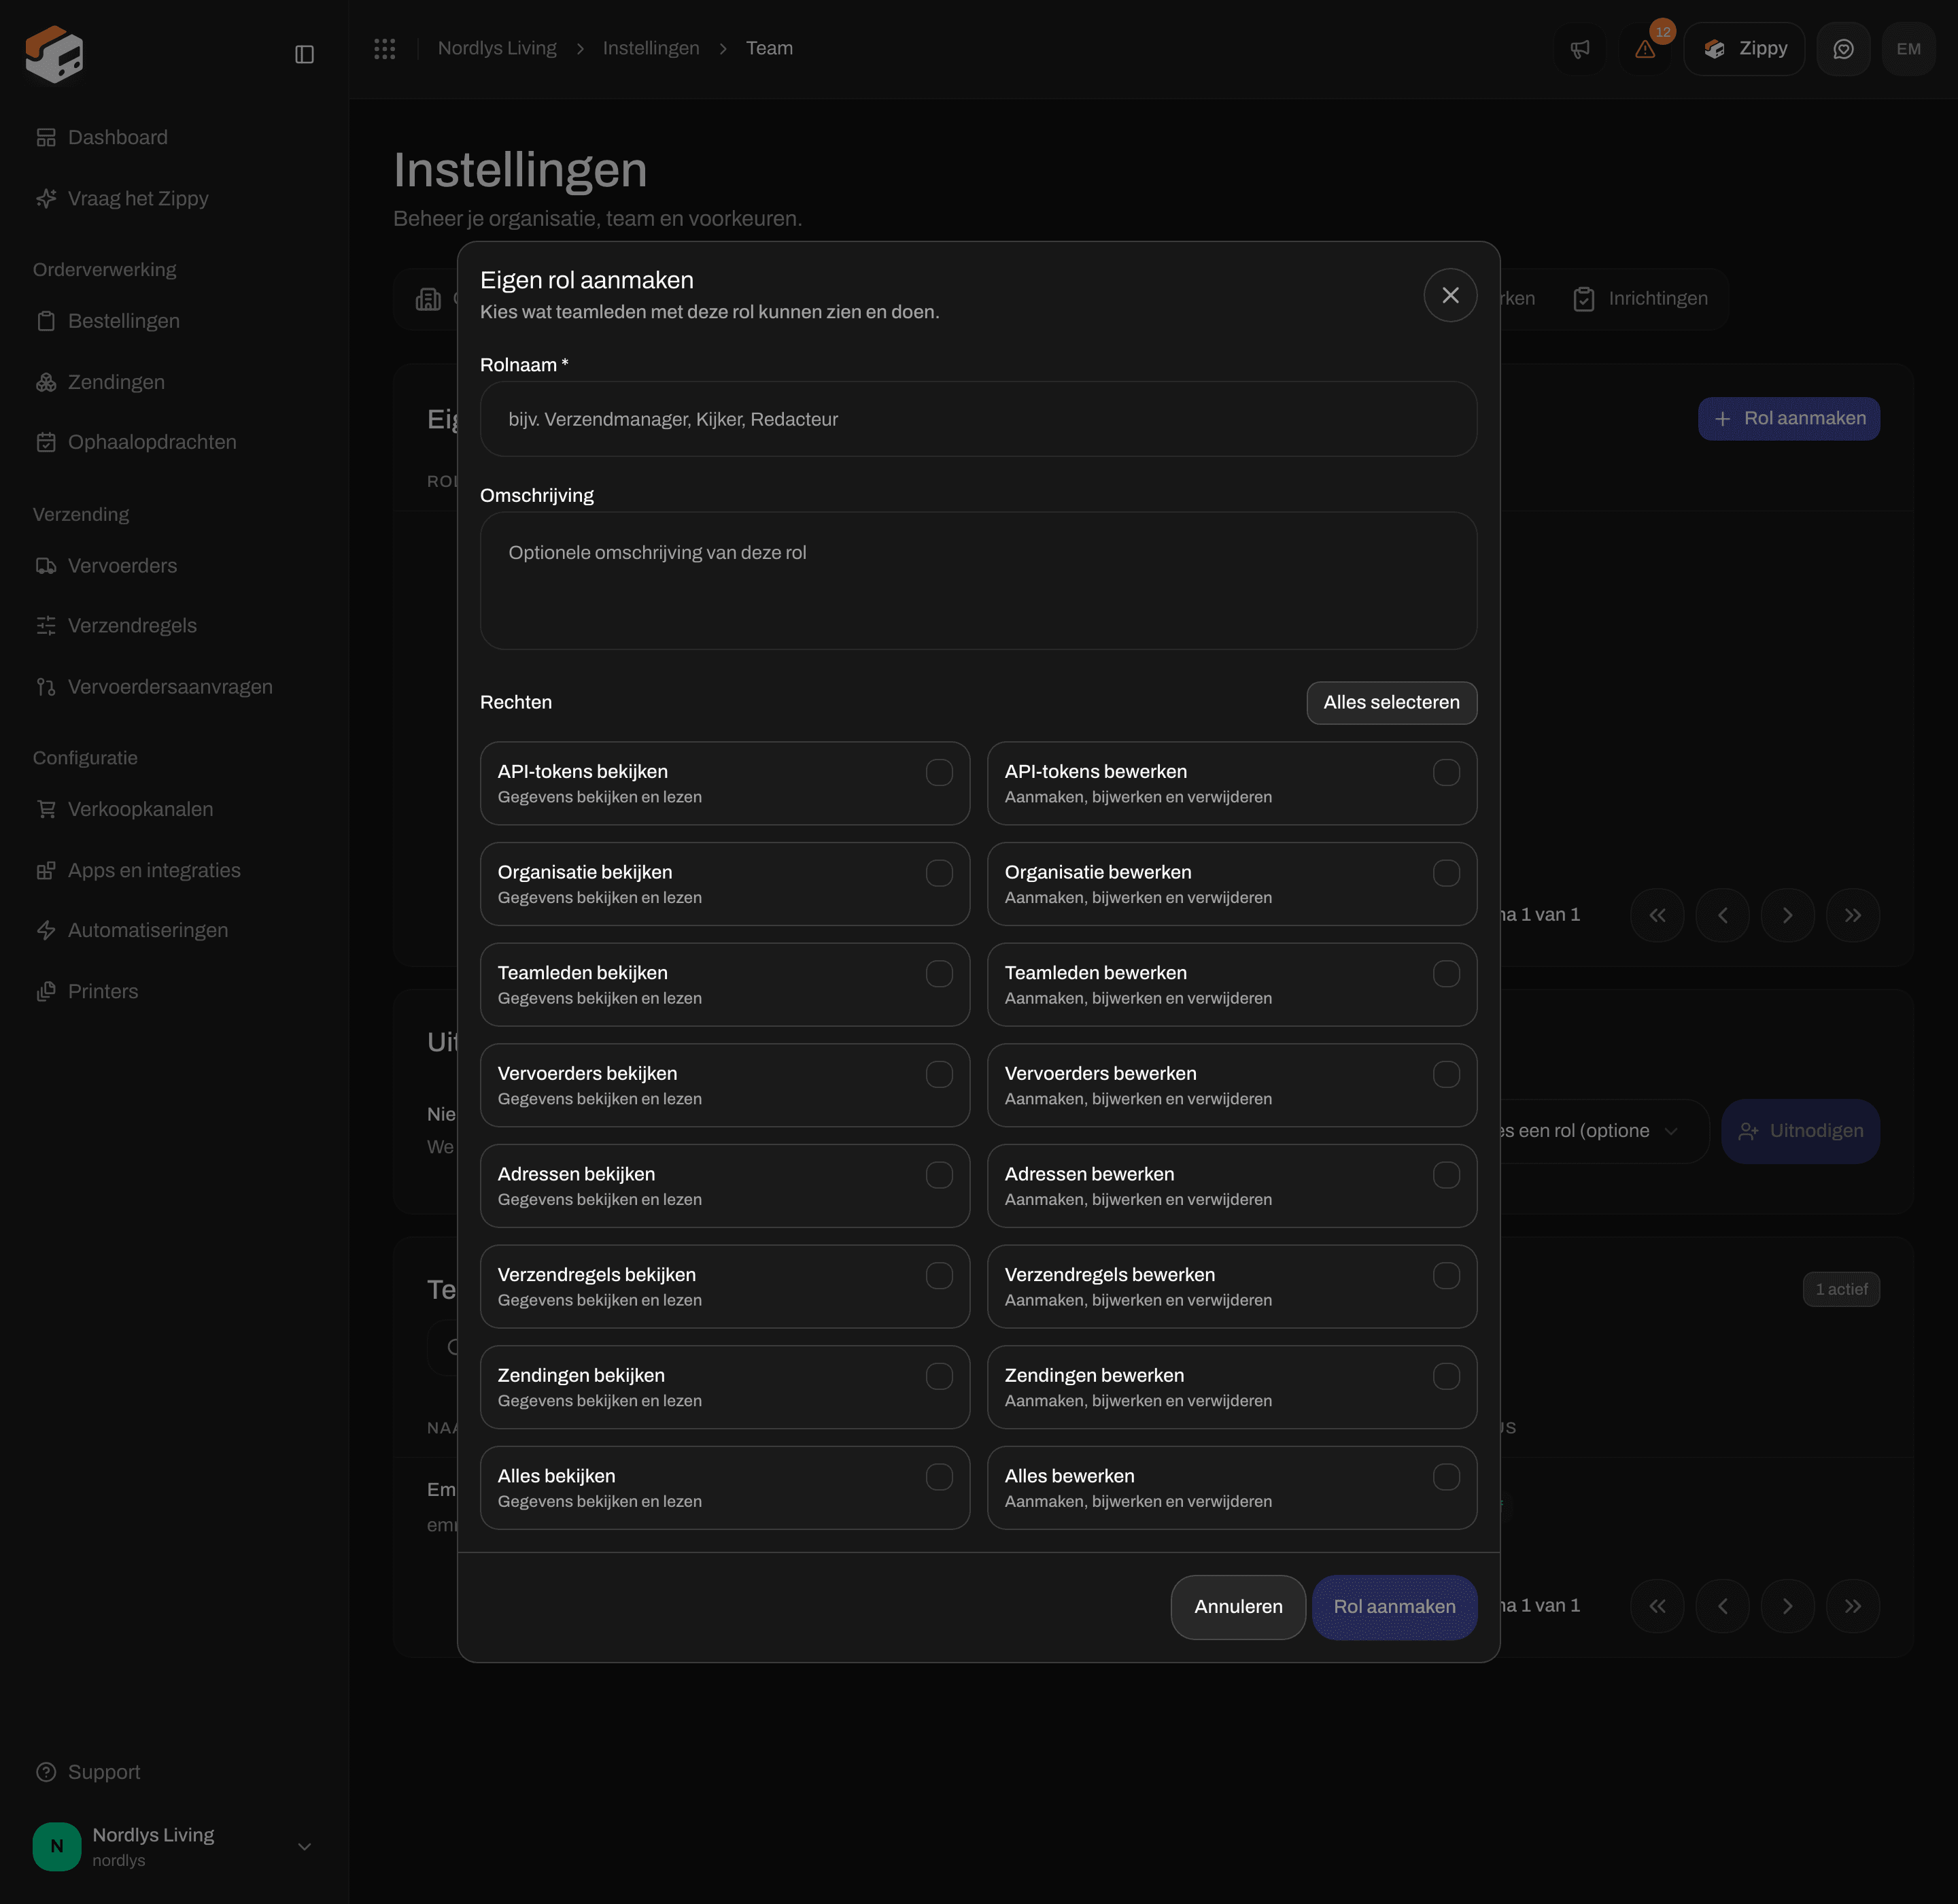Image resolution: width=1958 pixels, height=1904 pixels.
Task: Click the Rolnaam input field
Action: 978,419
